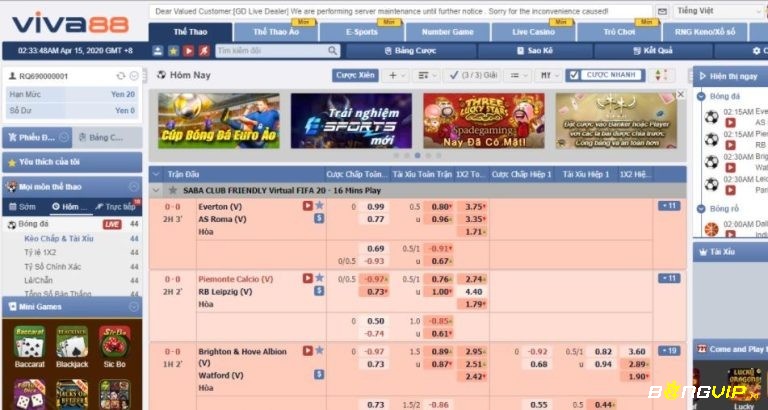This screenshot has width=768, height=410.
Task: Go to first banner carousel dot
Action: (x=396, y=155)
